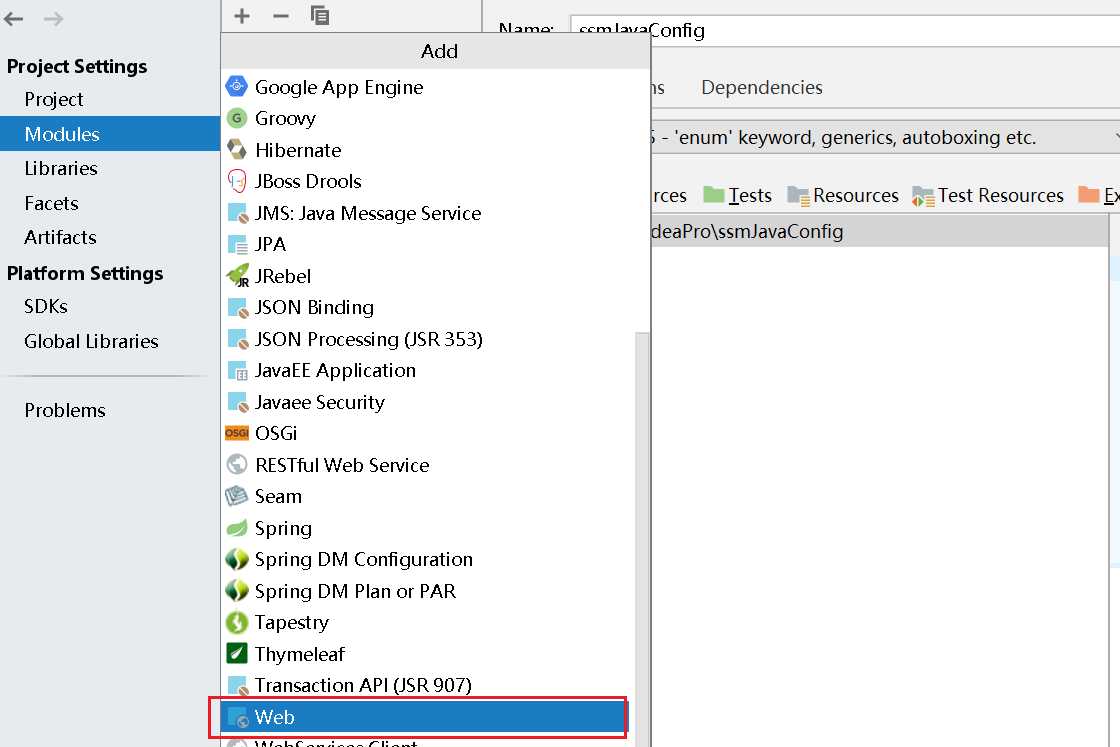Screen dimensions: 1120x747
Task: Click the JPA icon
Action: point(237,244)
